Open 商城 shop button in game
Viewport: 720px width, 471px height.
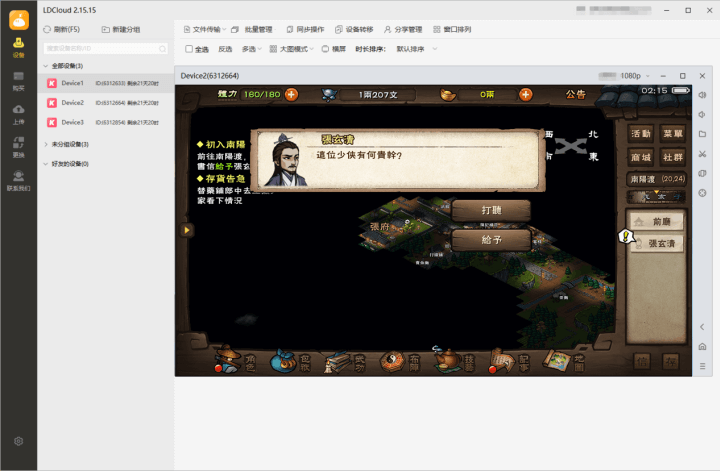641,157
